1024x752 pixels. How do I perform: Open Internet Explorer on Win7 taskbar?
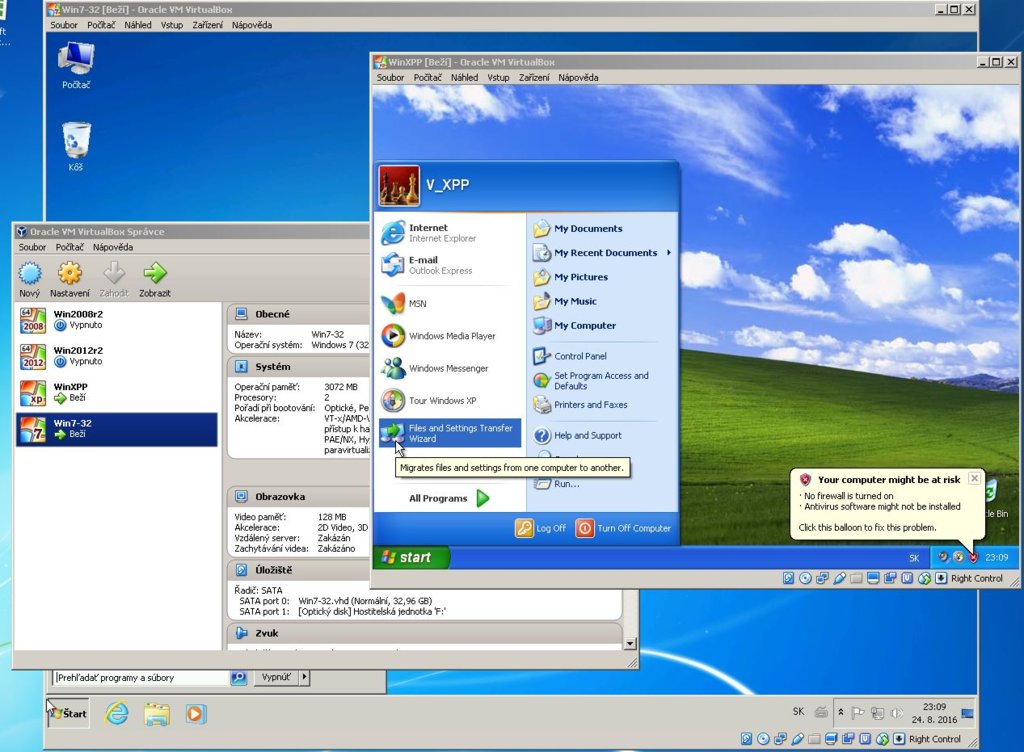[117, 713]
